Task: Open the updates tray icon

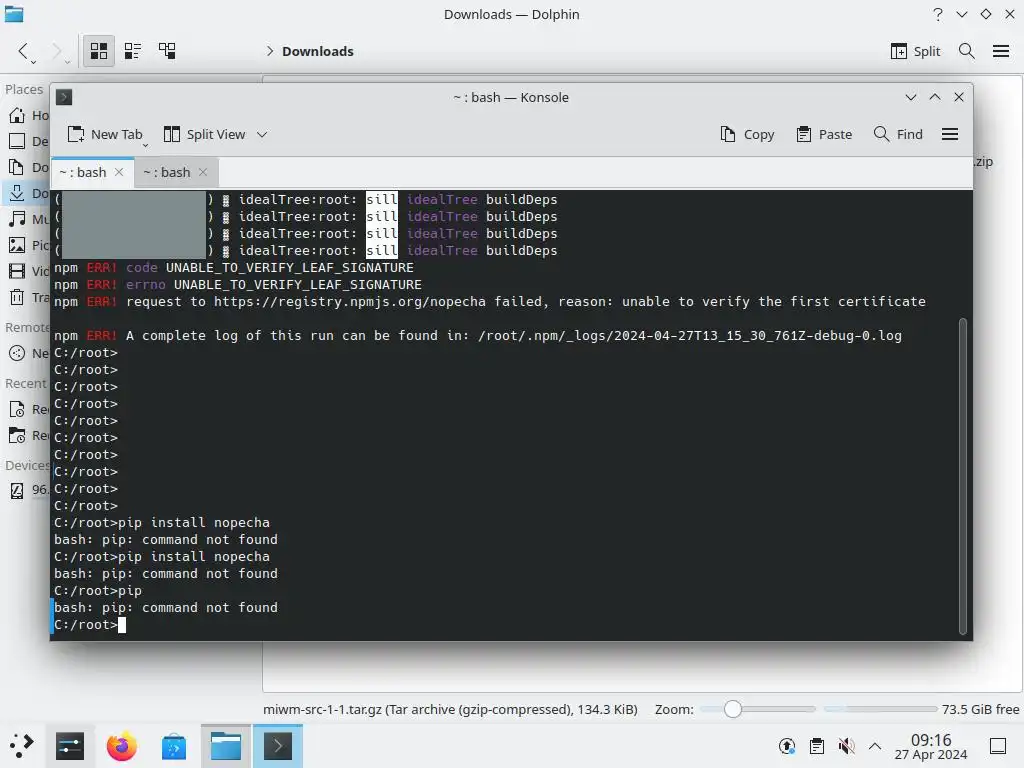Action: point(787,746)
